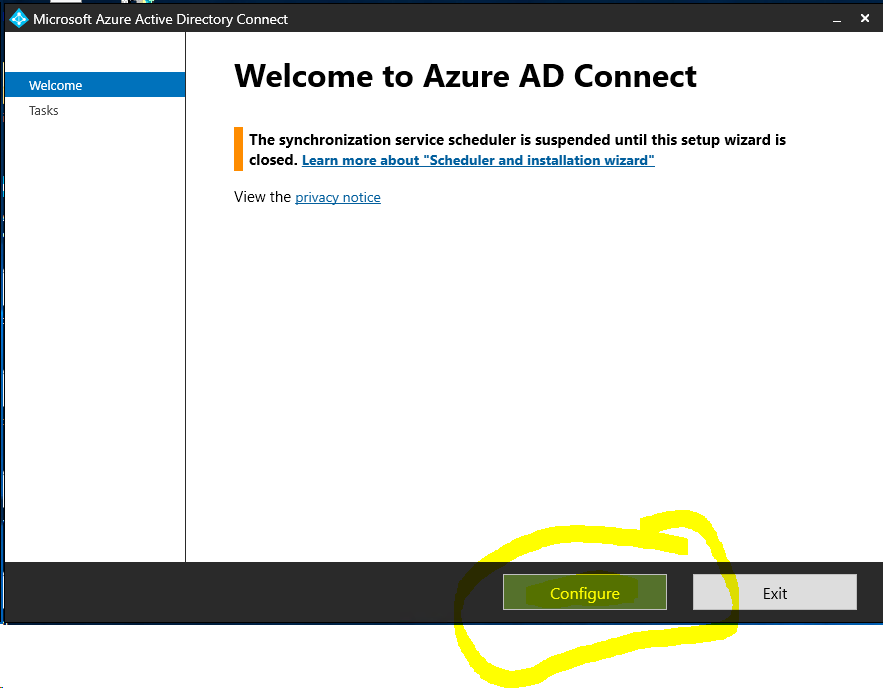Minimize the Azure AD Connect window

click(x=837, y=19)
